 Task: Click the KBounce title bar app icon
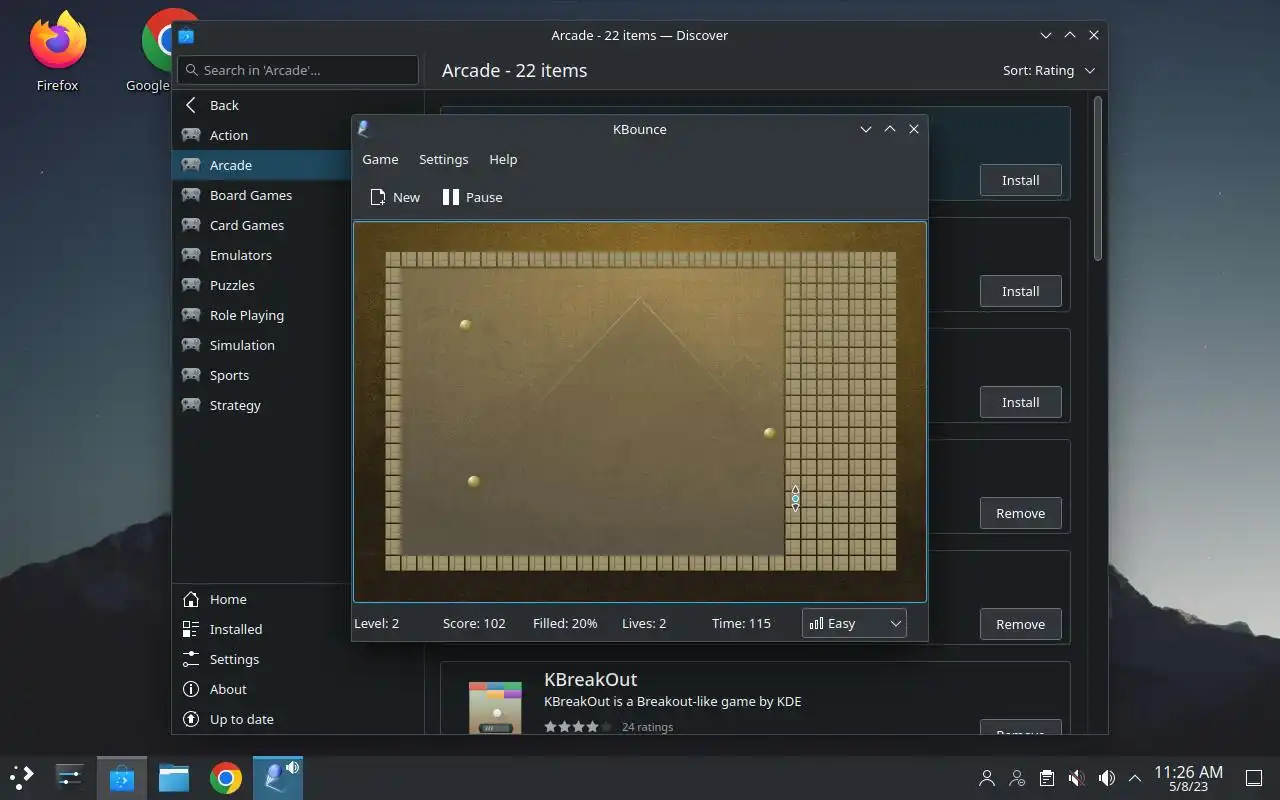[x=365, y=129]
